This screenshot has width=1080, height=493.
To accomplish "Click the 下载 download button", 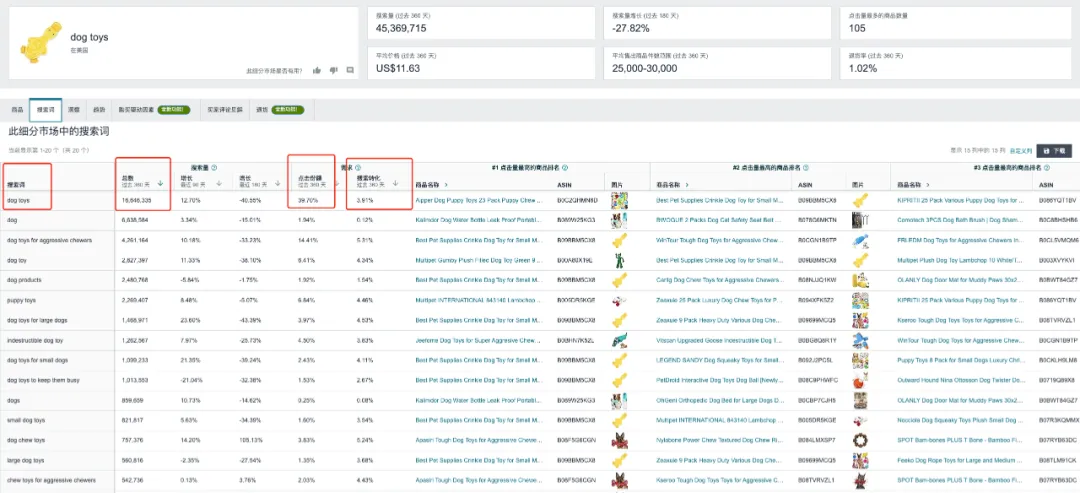I will (x=1055, y=150).
